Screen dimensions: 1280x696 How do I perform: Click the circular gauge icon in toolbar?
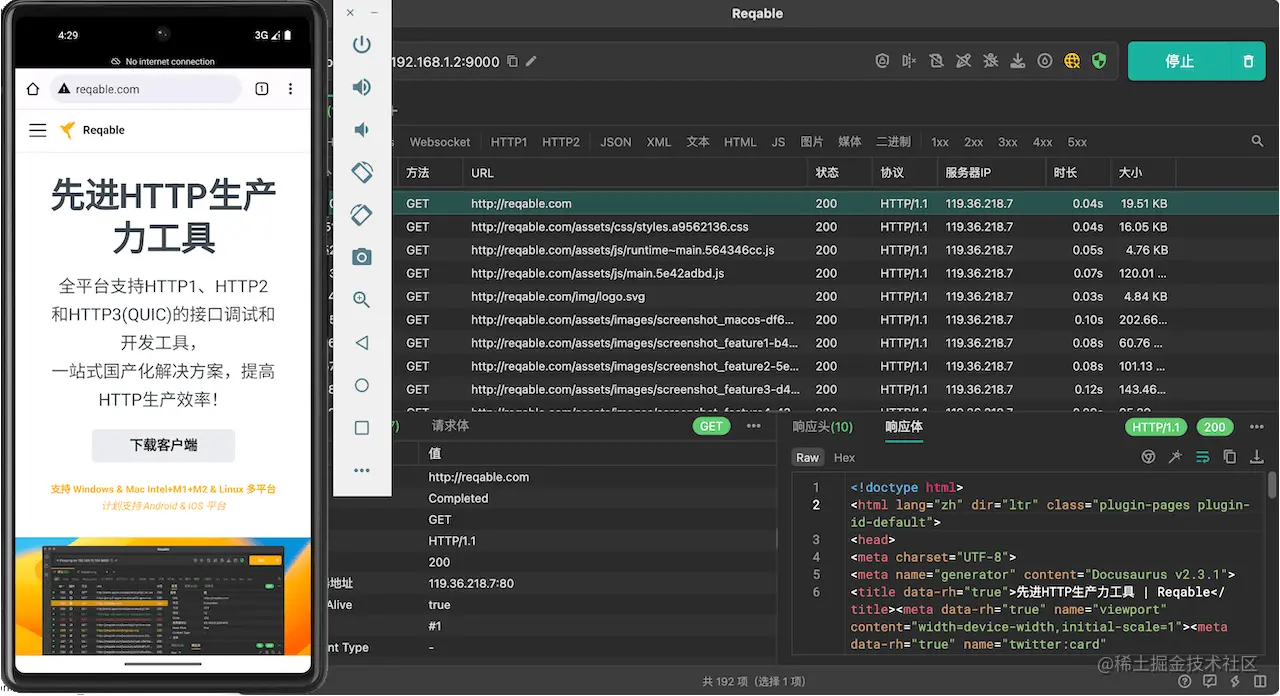(1045, 61)
